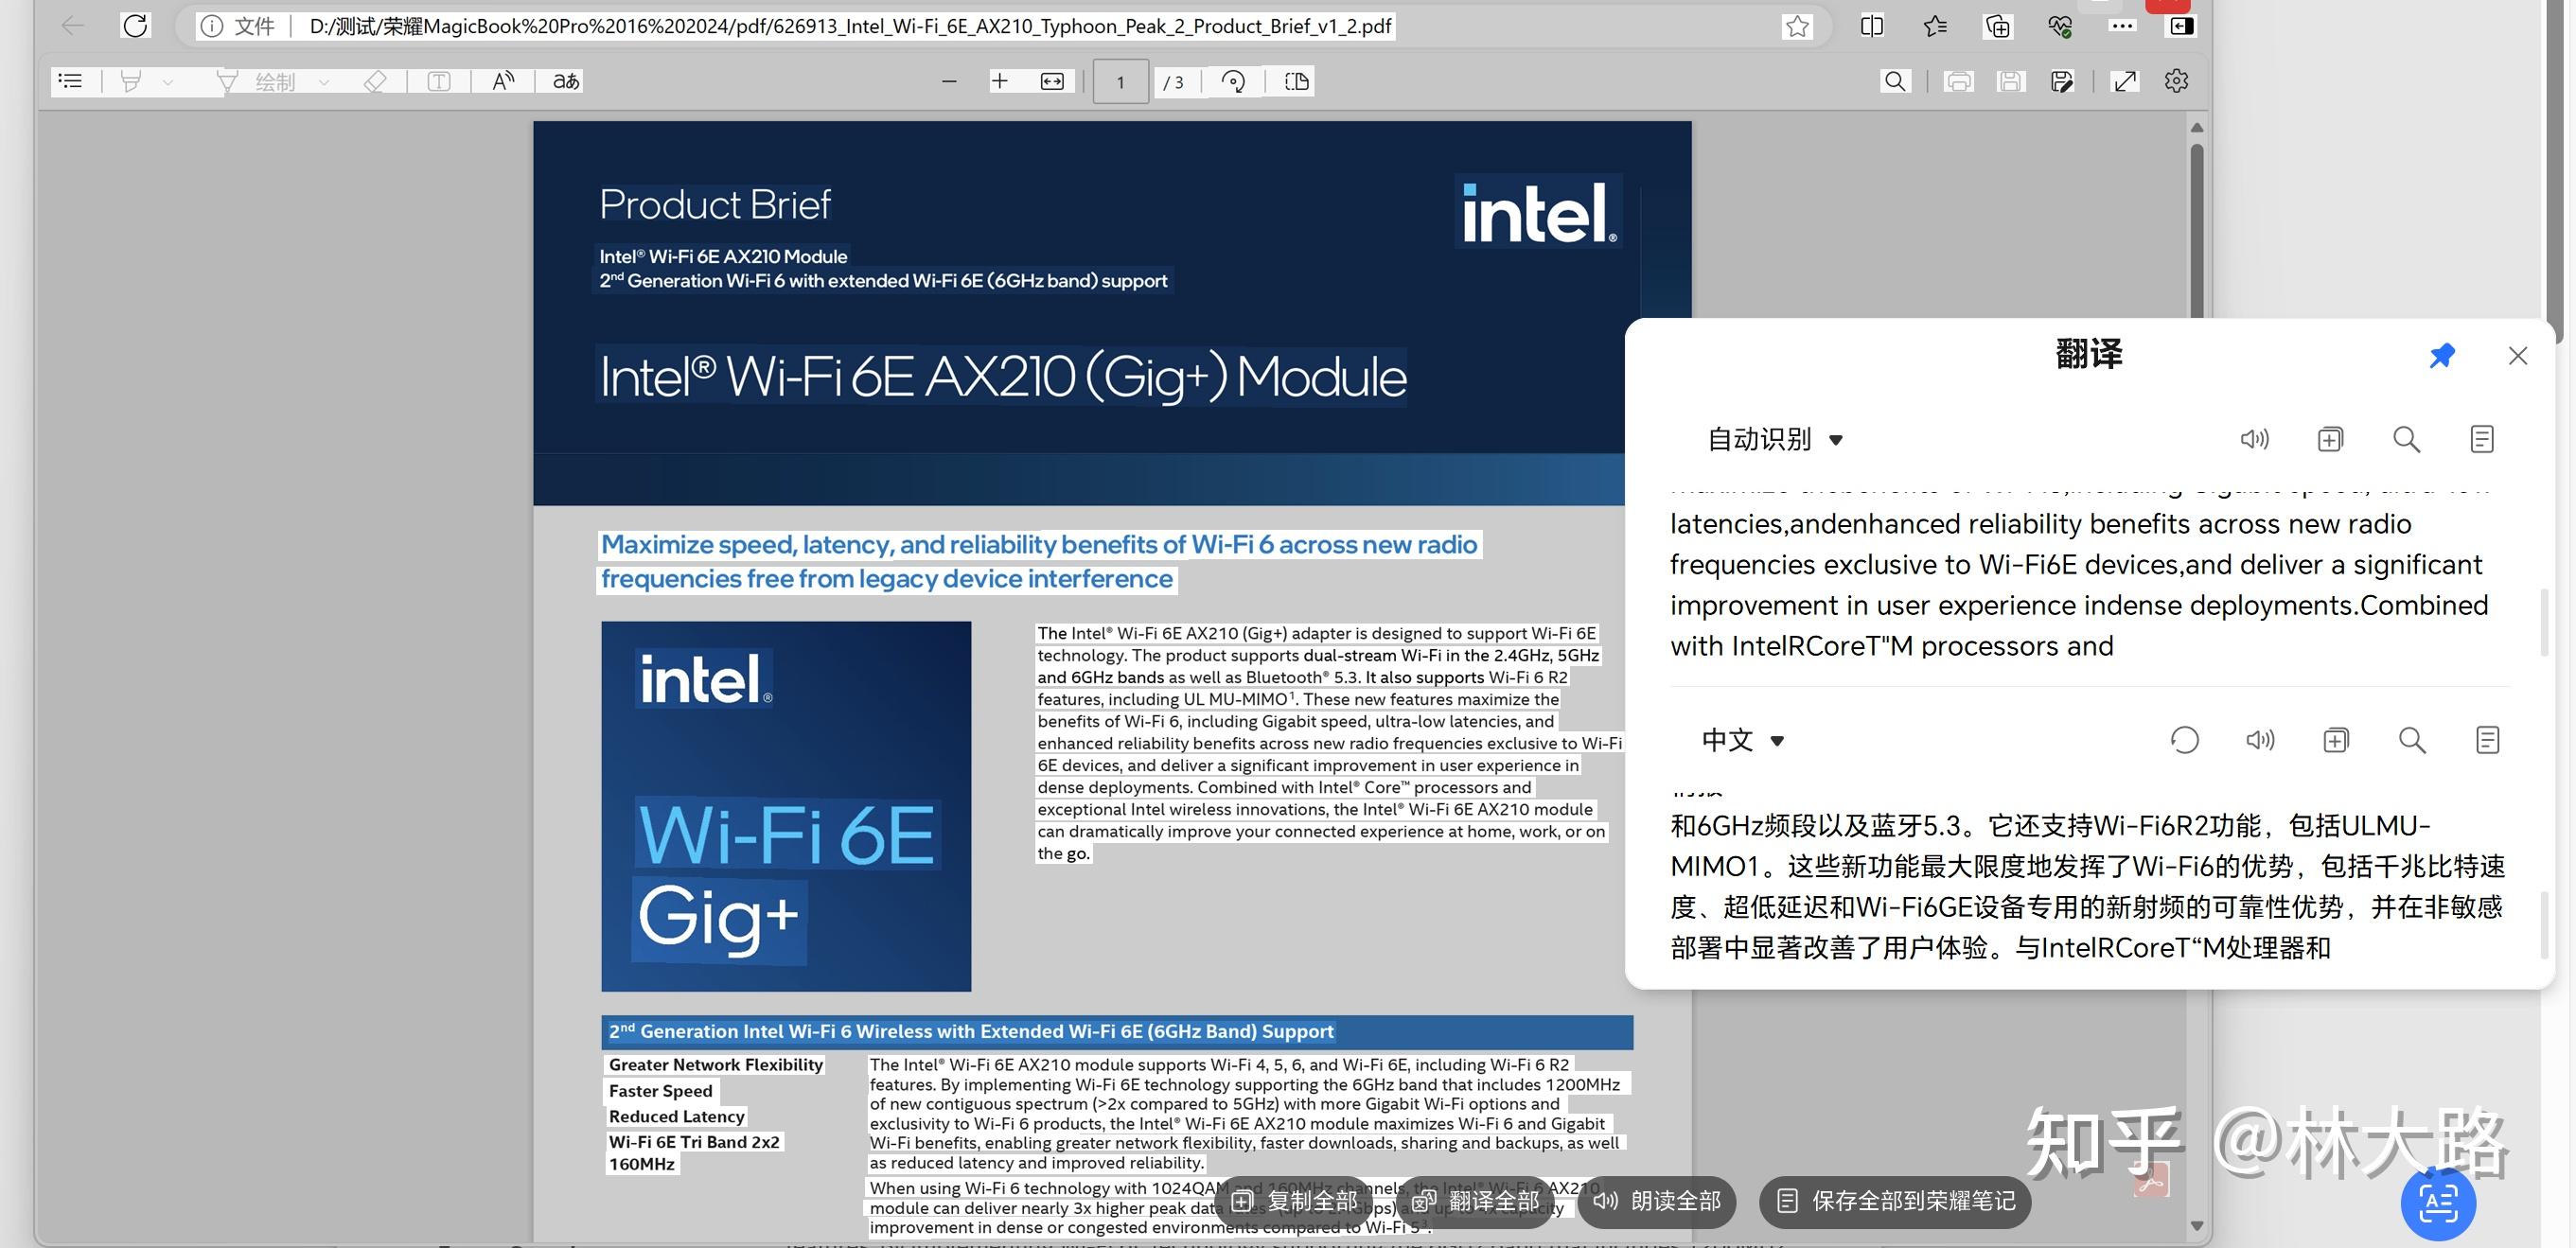Screen dimensions: 2576x1248
Task: Click the read aloud A icon
Action: 503,81
